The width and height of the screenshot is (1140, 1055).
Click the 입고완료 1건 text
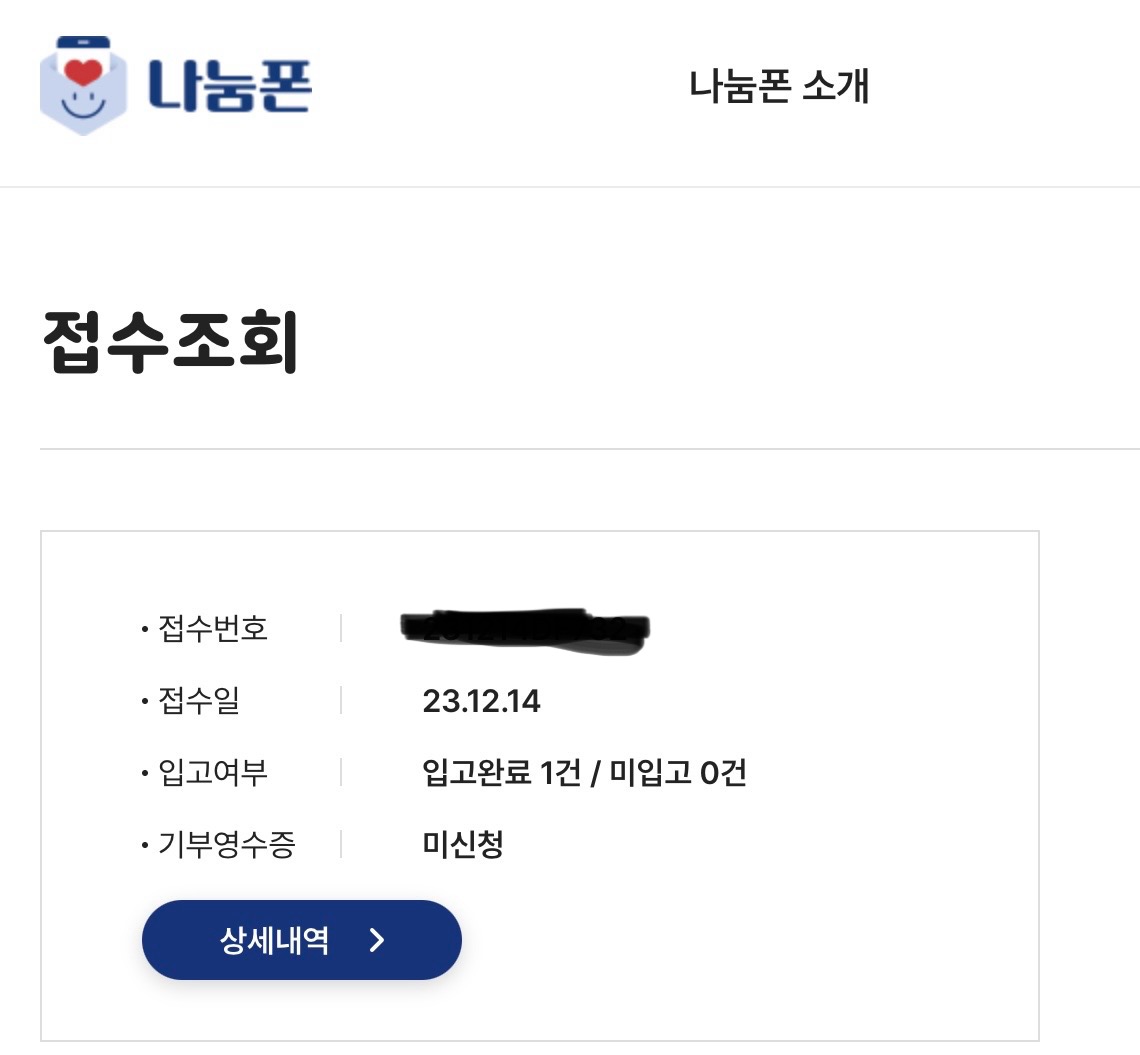pyautogui.click(x=502, y=773)
